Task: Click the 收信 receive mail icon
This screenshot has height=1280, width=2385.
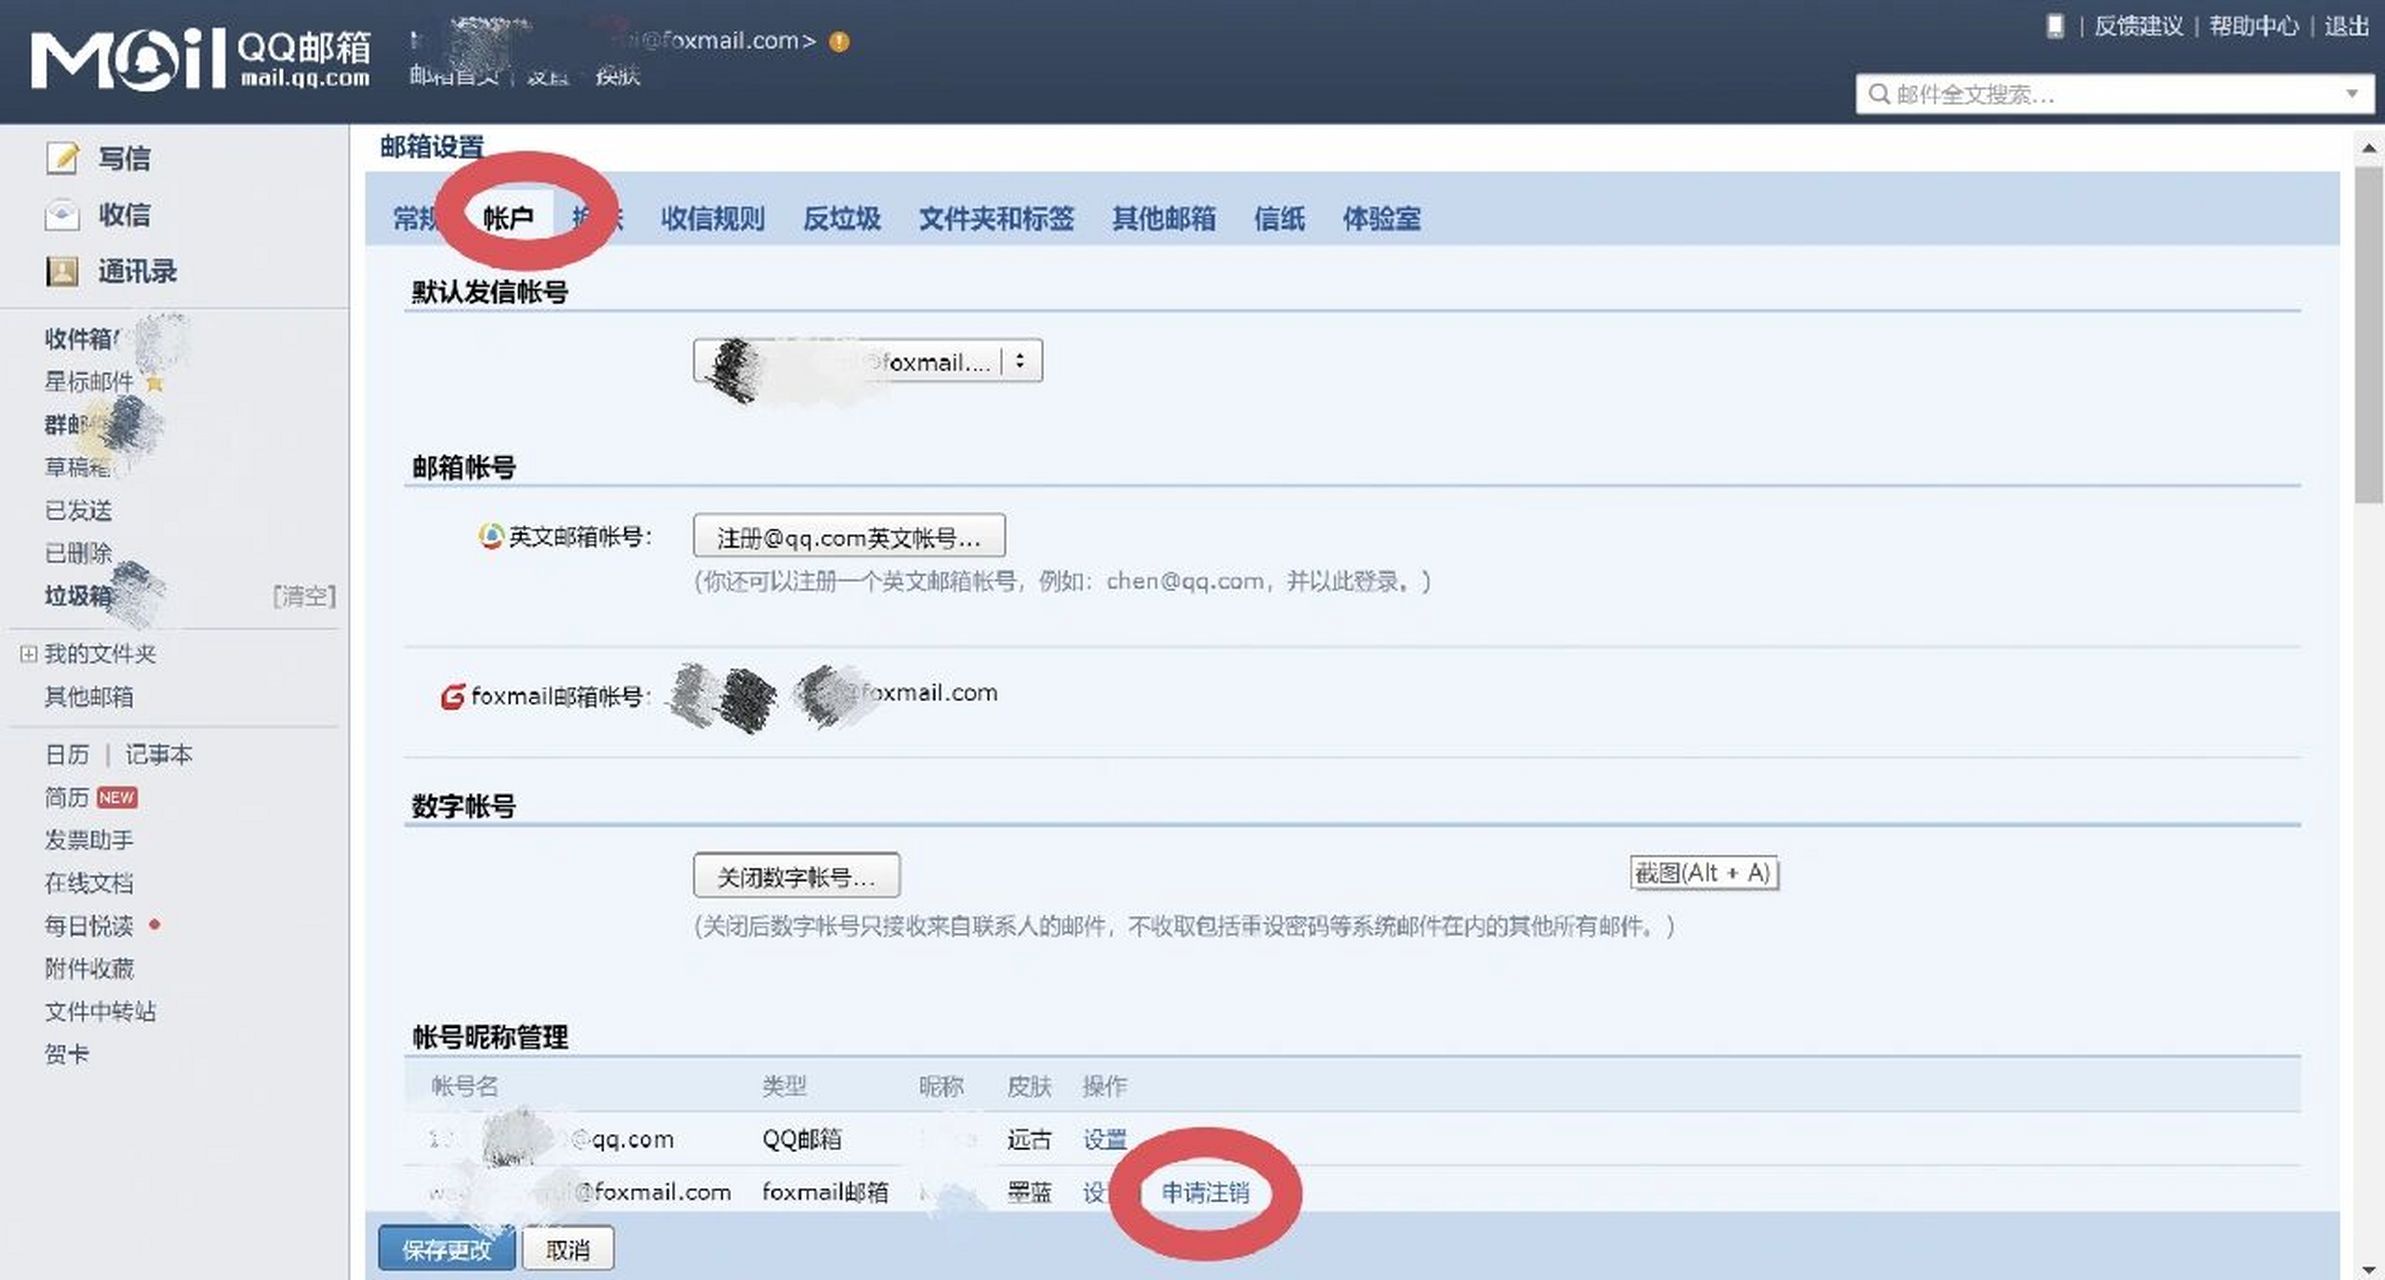Action: click(x=63, y=214)
